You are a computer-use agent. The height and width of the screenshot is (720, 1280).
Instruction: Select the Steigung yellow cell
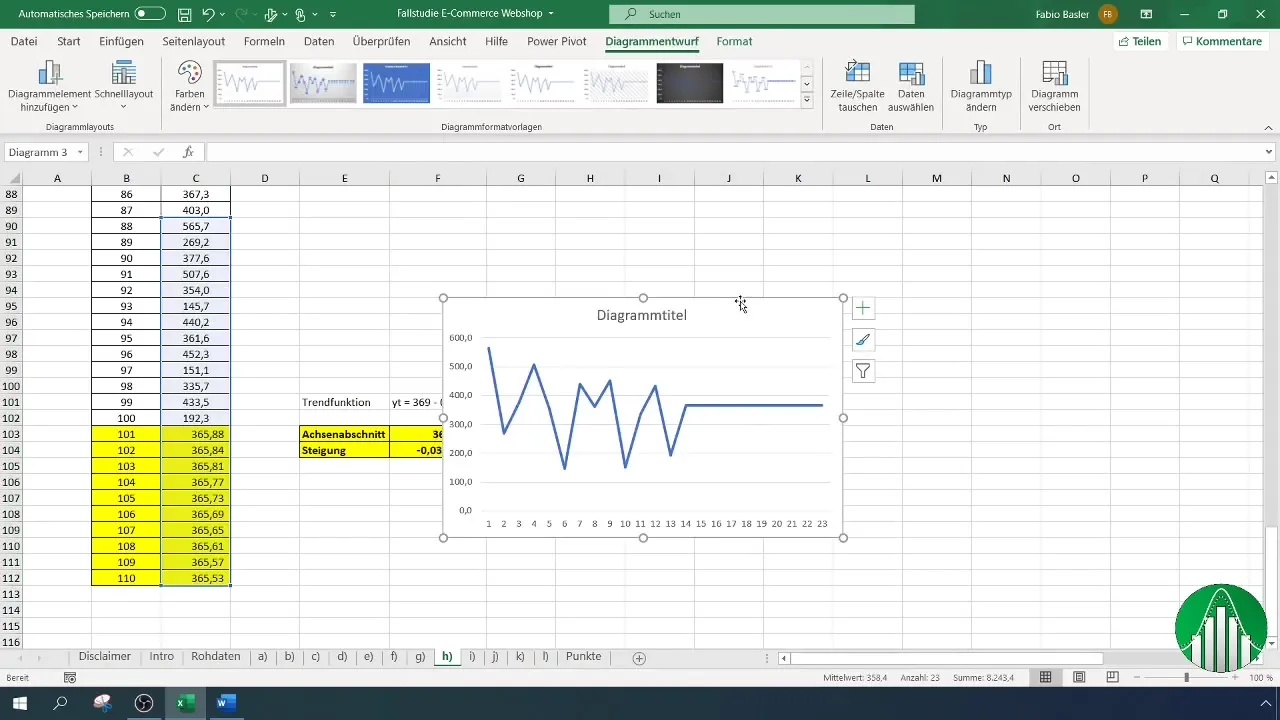[x=344, y=450]
